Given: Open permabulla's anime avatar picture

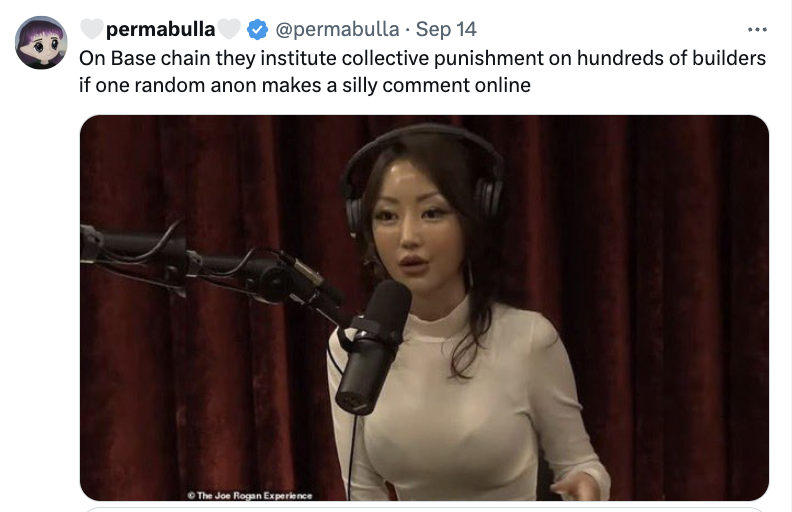Looking at the screenshot, I should click(x=41, y=42).
